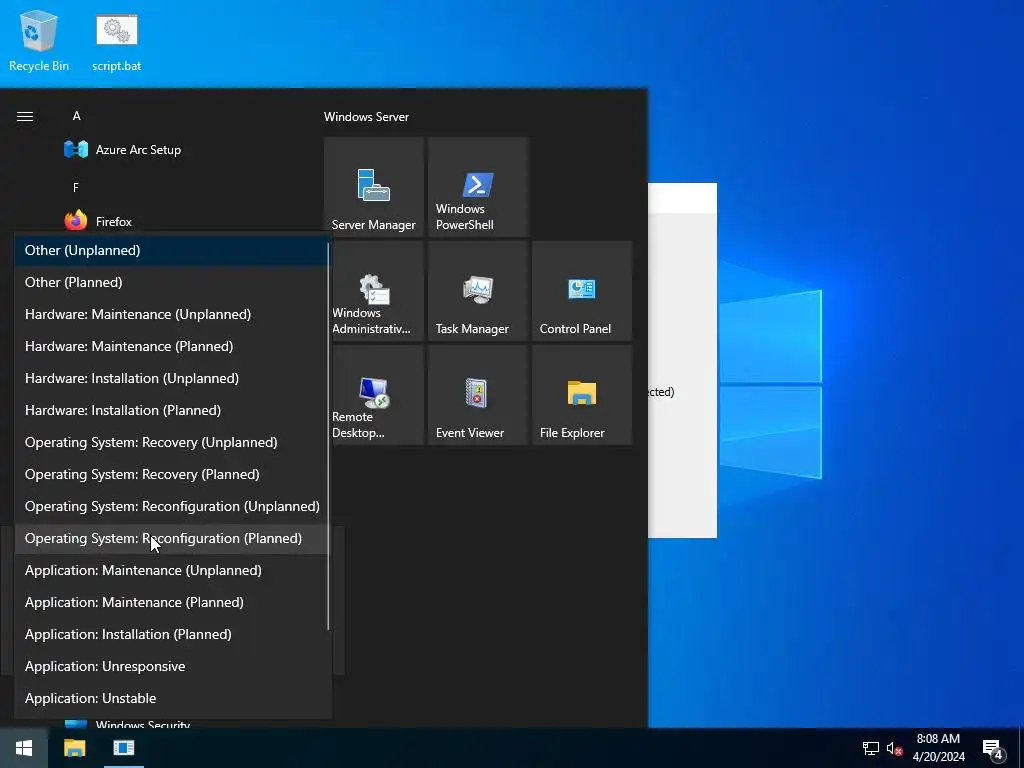Choose Hardware: Installation (Planned)
The height and width of the screenshot is (768, 1024).
point(171,410)
